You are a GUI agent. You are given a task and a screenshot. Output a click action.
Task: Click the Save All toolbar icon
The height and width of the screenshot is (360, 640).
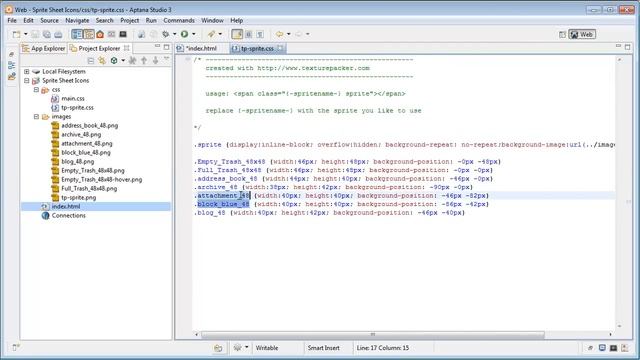(x=47, y=34)
